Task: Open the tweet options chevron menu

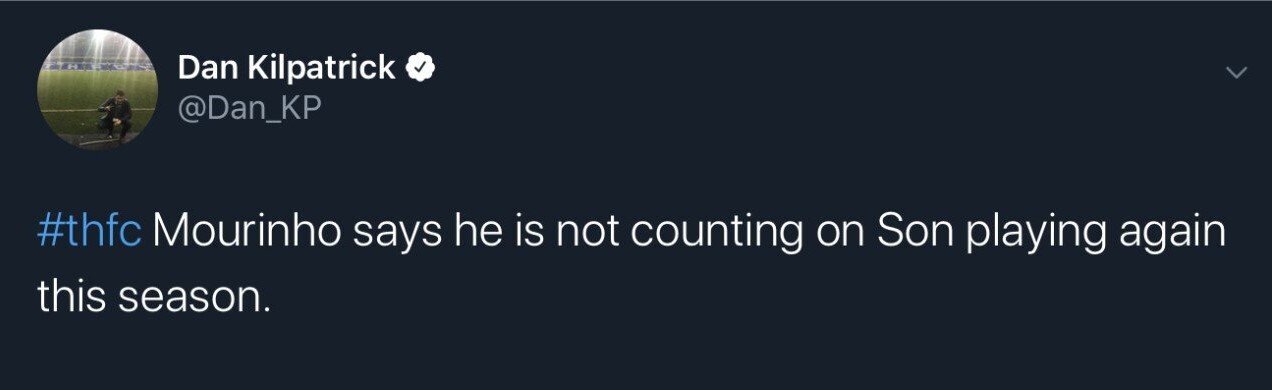Action: tap(1237, 72)
